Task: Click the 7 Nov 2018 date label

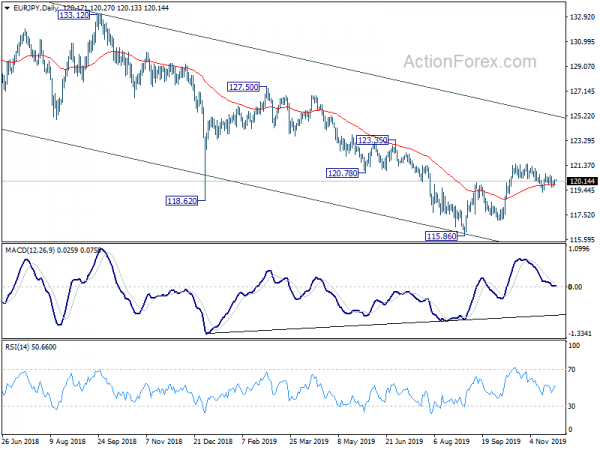Action: pyautogui.click(x=164, y=441)
